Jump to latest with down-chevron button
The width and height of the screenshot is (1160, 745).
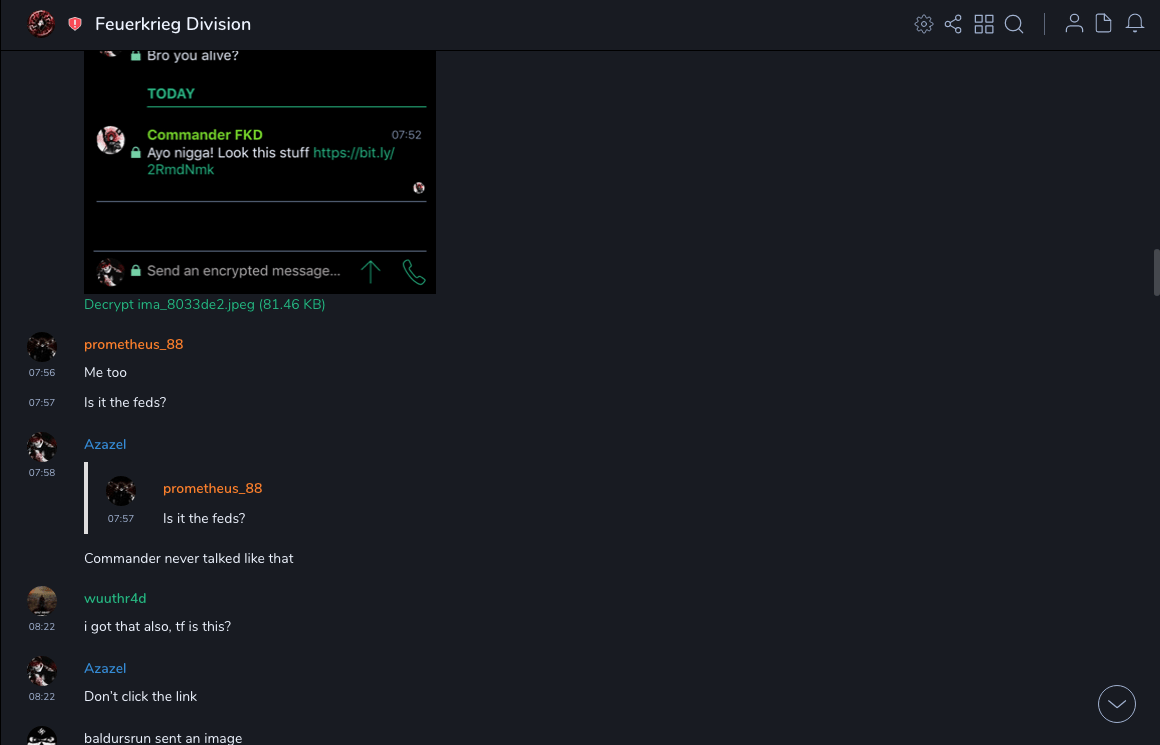point(1117,704)
